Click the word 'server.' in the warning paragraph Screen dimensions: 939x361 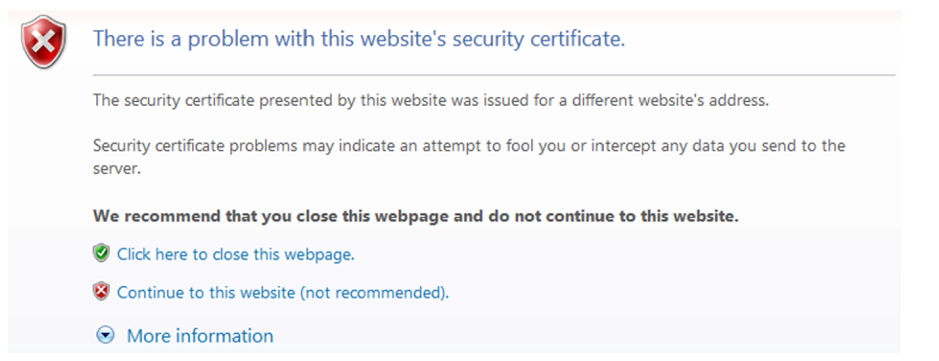pyautogui.click(x=117, y=169)
